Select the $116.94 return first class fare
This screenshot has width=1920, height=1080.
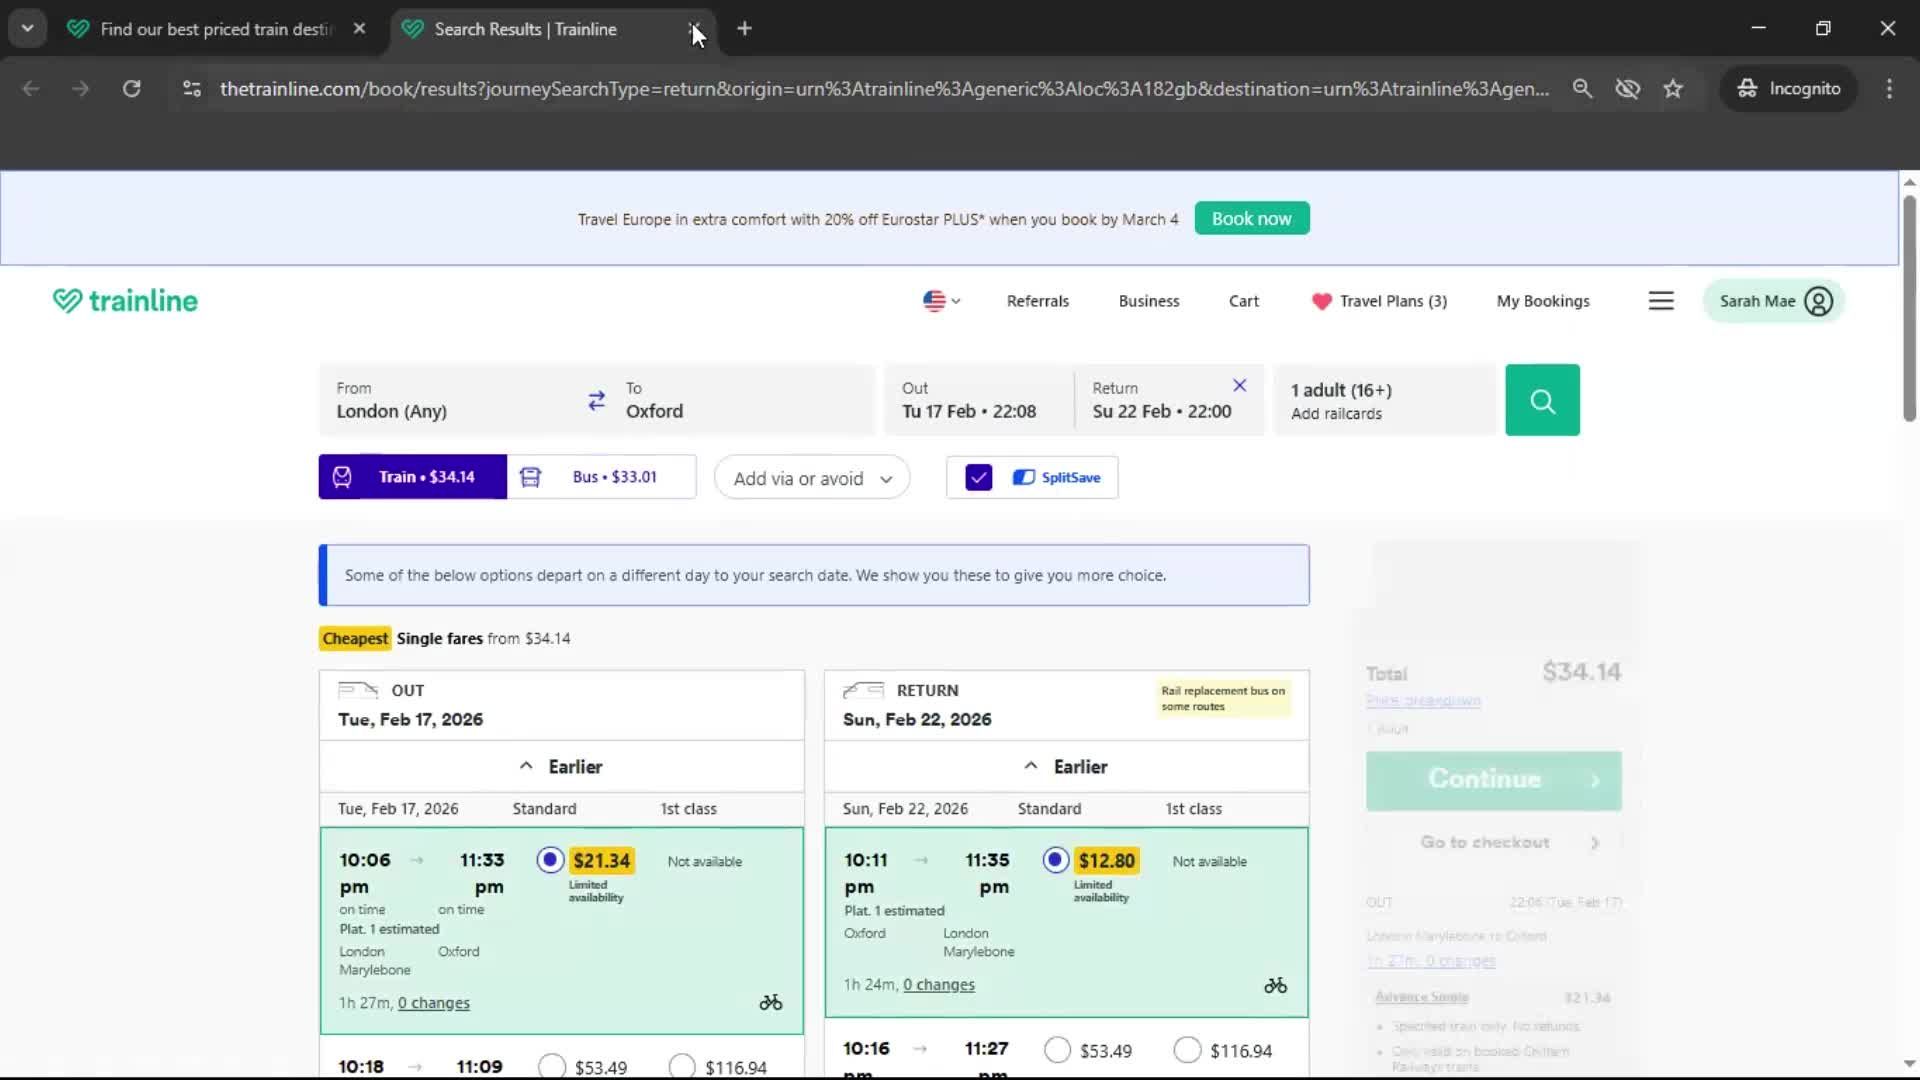[x=1187, y=1050]
